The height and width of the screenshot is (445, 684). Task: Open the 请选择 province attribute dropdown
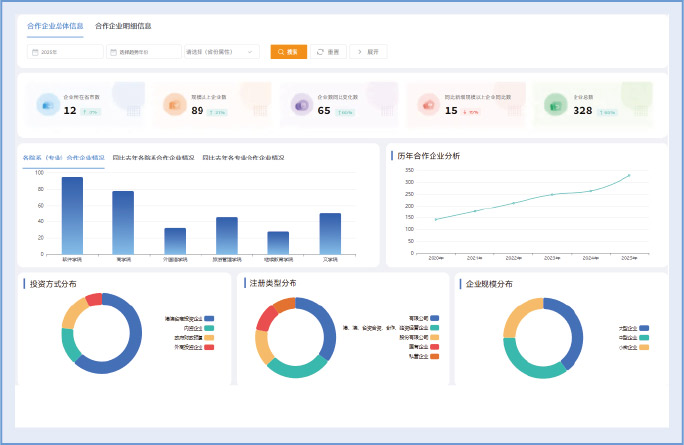tap(221, 51)
